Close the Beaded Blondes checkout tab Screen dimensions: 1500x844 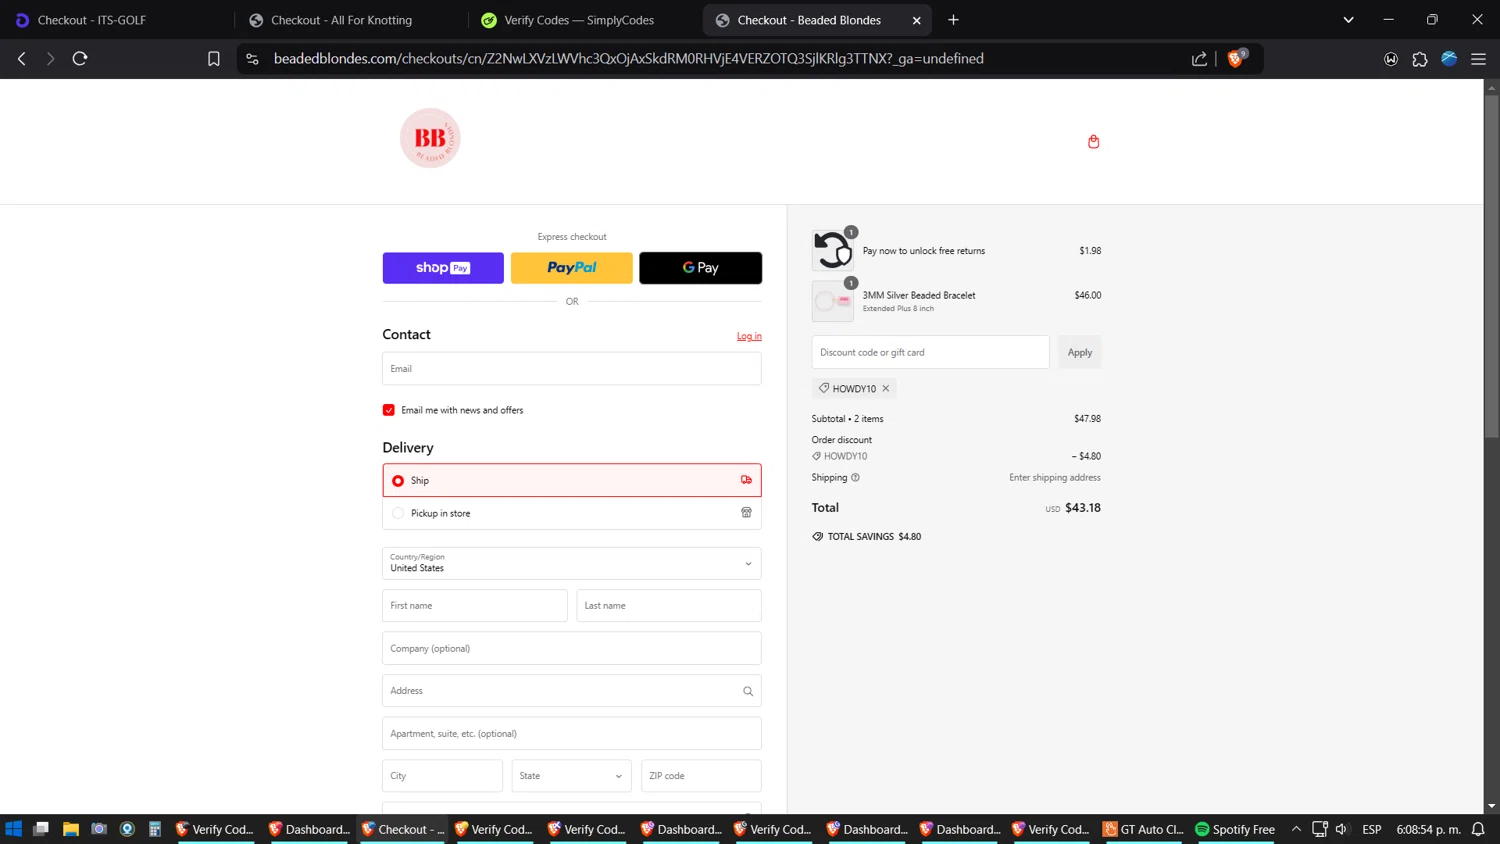click(916, 20)
